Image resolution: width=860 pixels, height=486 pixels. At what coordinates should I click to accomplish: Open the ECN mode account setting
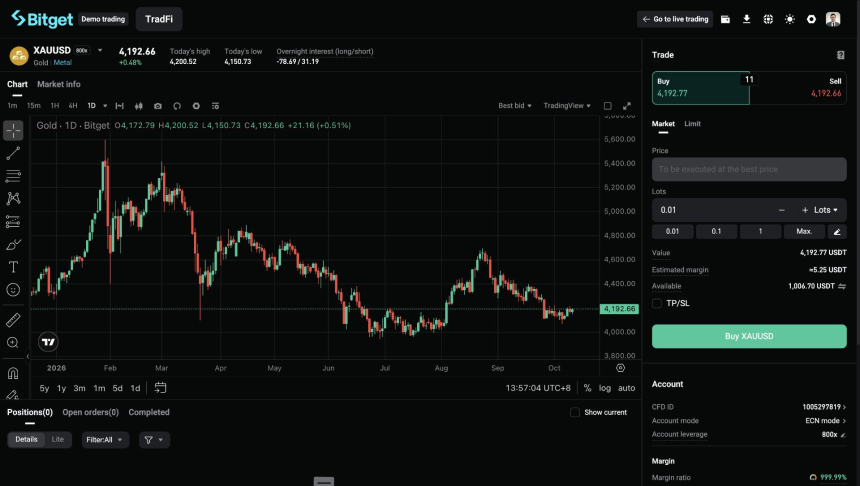click(825, 421)
